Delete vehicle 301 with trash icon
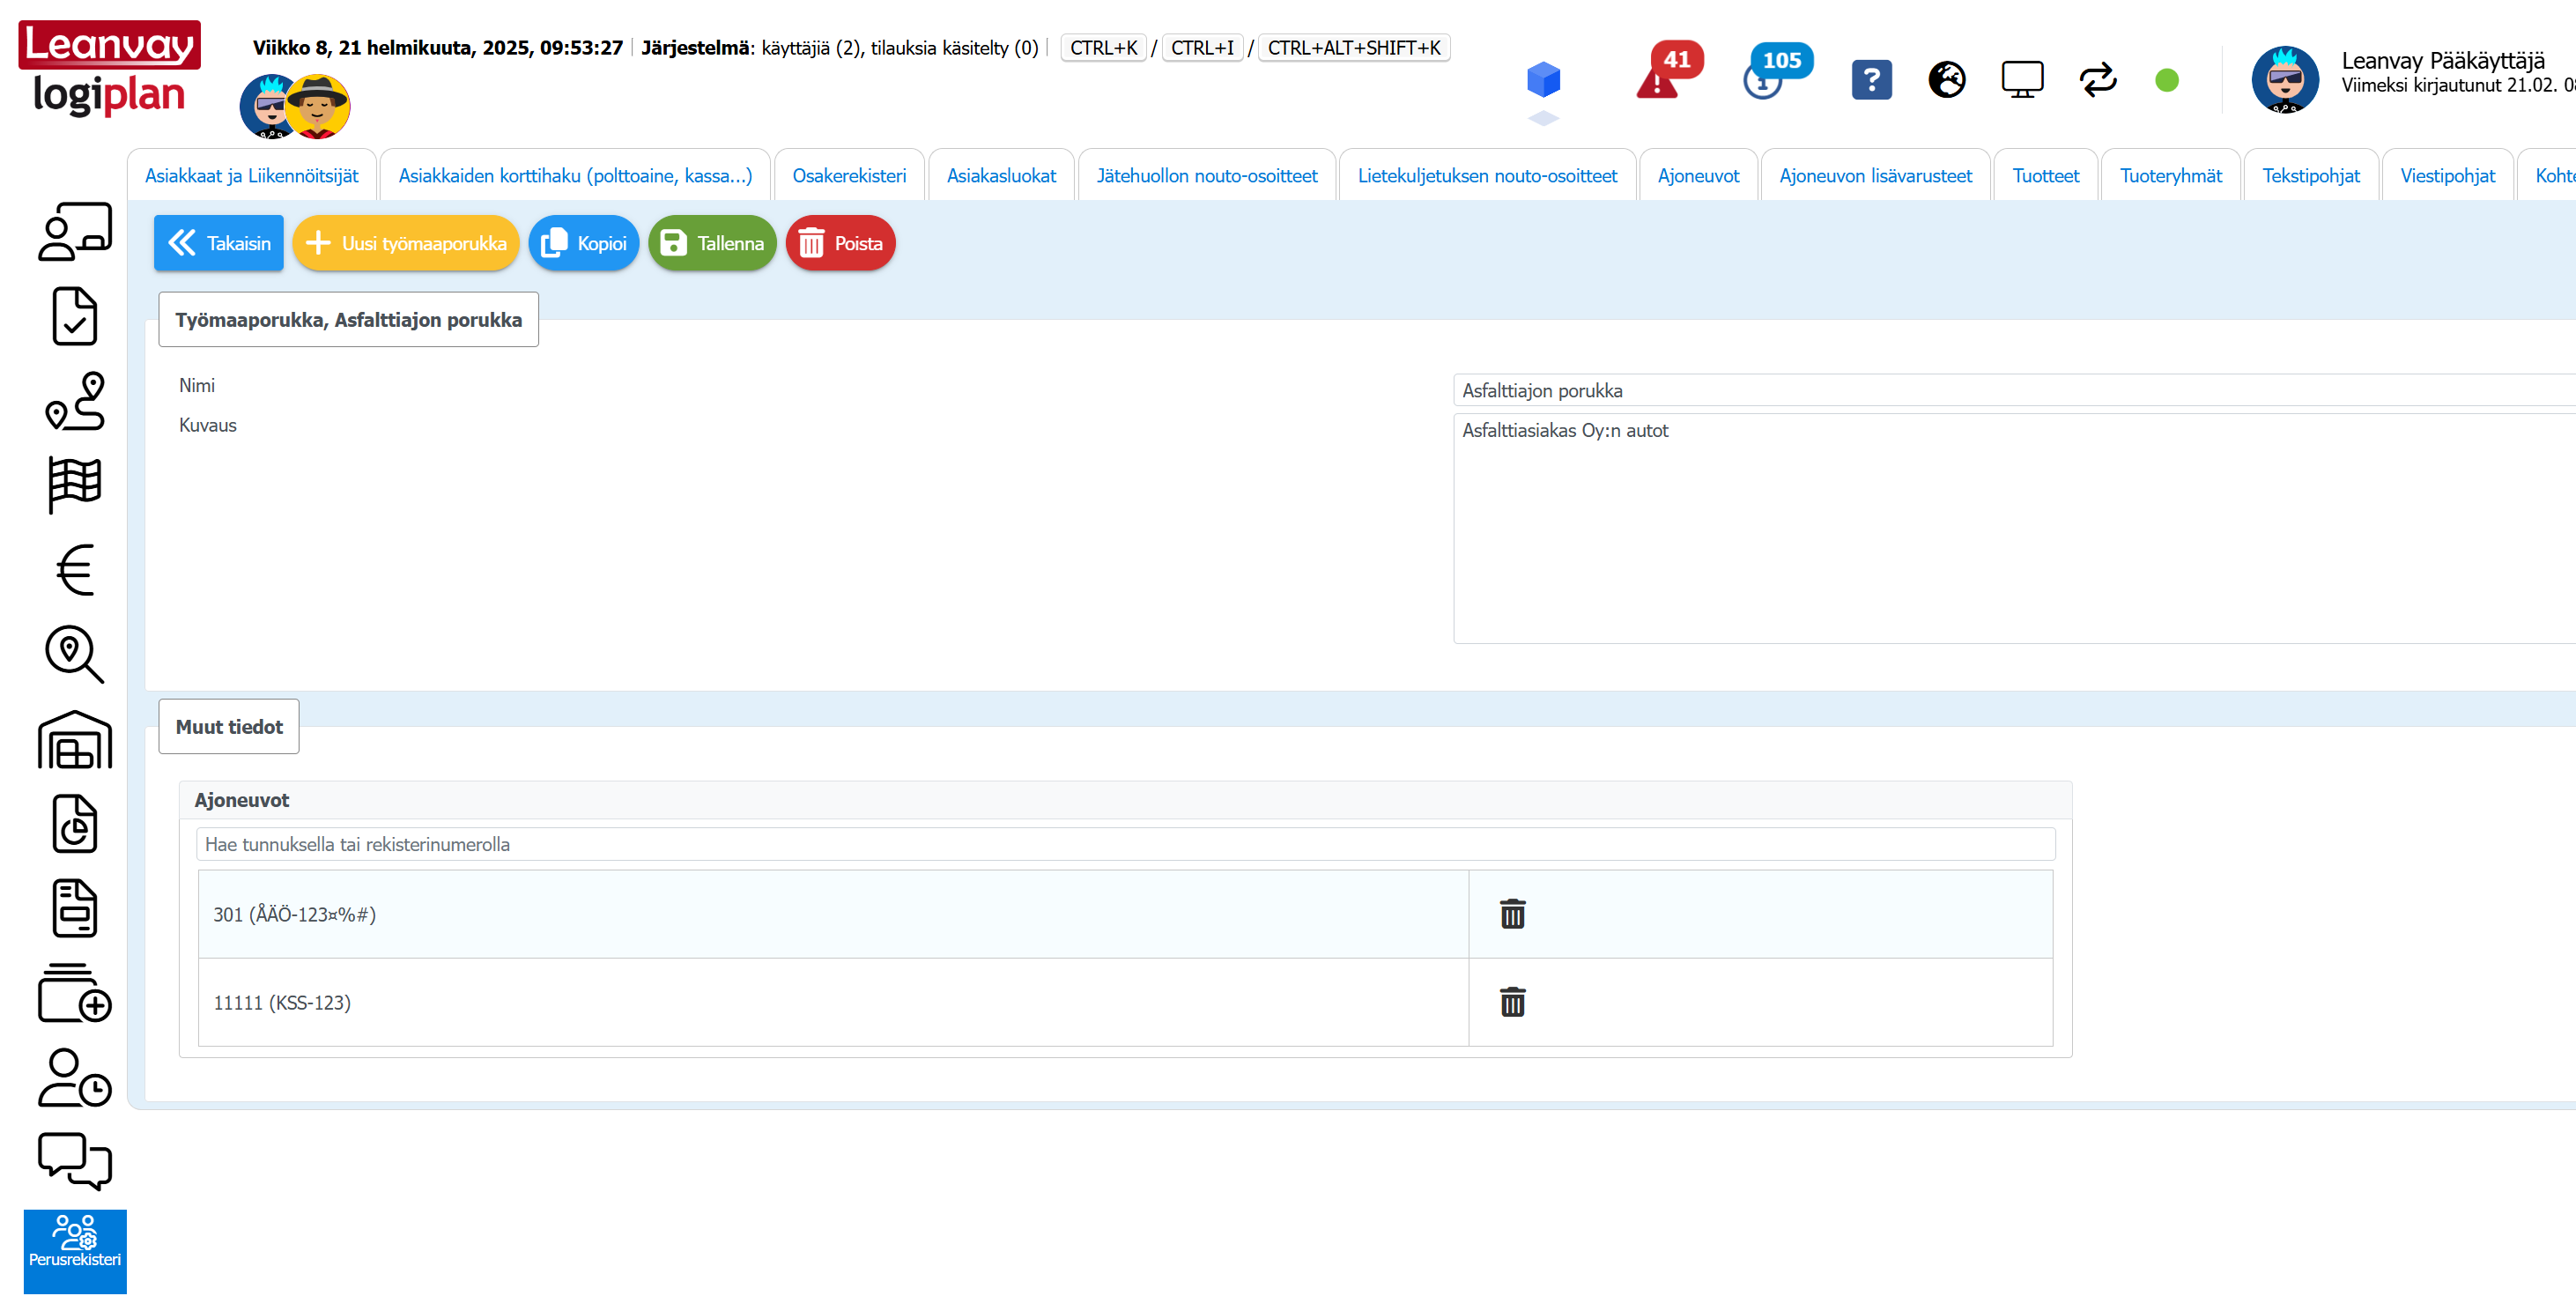This screenshot has height=1296, width=2576. click(x=1512, y=913)
